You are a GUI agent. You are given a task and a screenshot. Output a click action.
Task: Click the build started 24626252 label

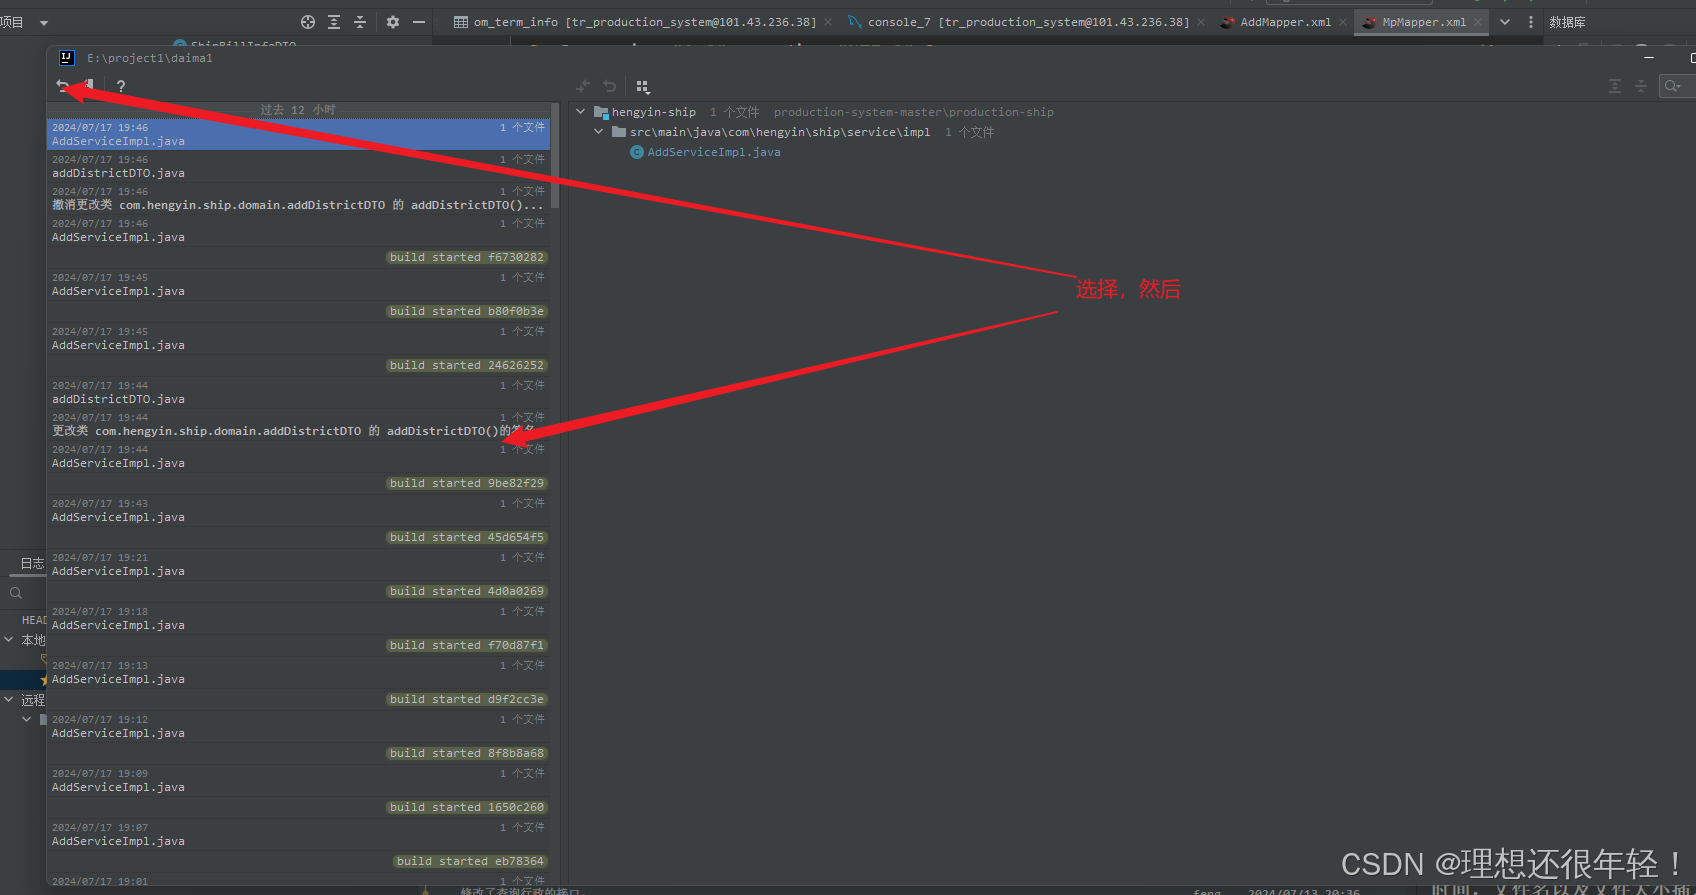pos(467,365)
